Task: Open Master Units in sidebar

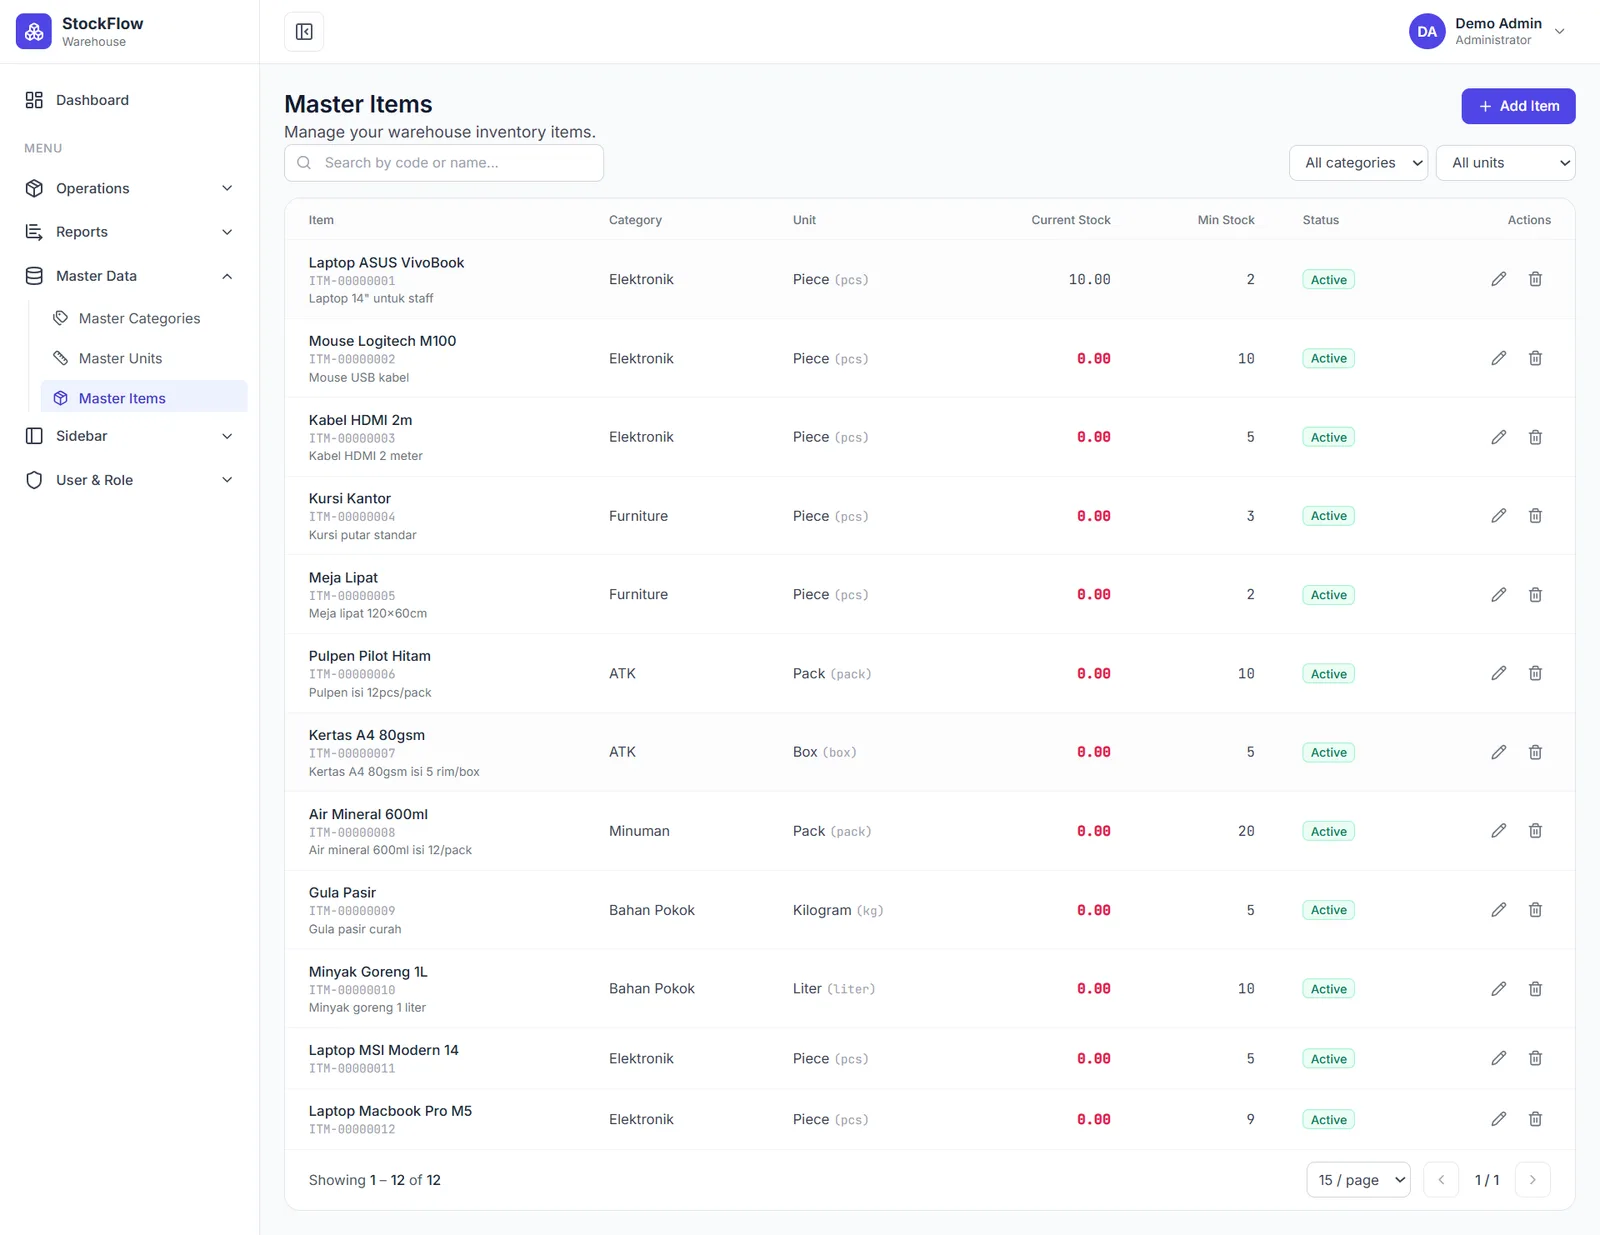Action: (120, 358)
